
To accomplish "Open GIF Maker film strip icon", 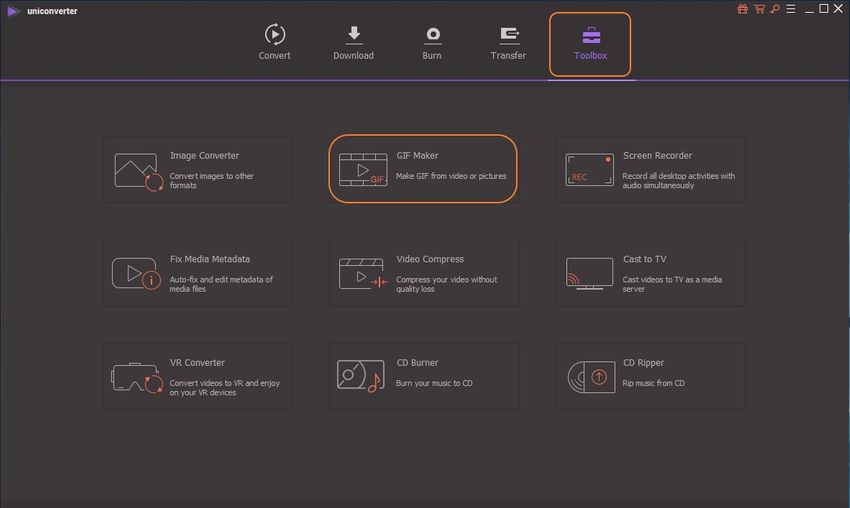I will [362, 170].
